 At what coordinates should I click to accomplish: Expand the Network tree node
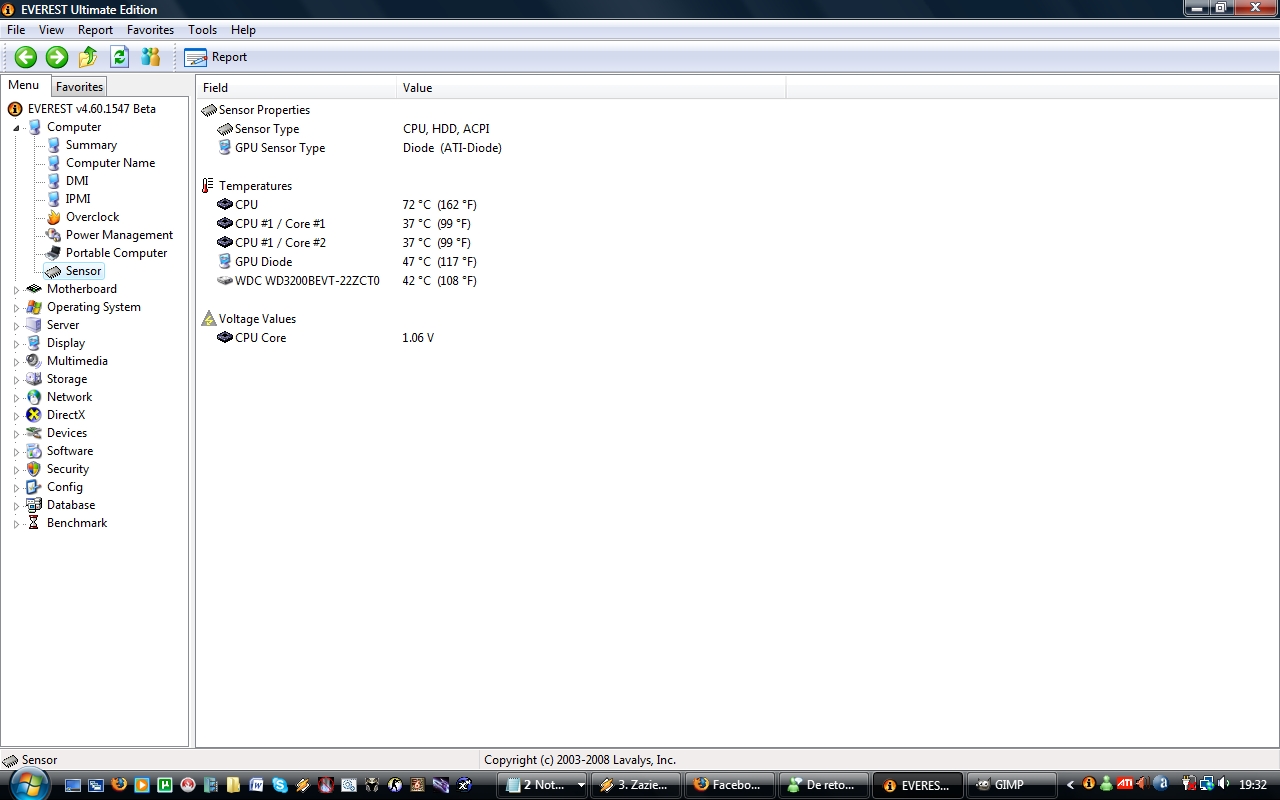(16, 398)
